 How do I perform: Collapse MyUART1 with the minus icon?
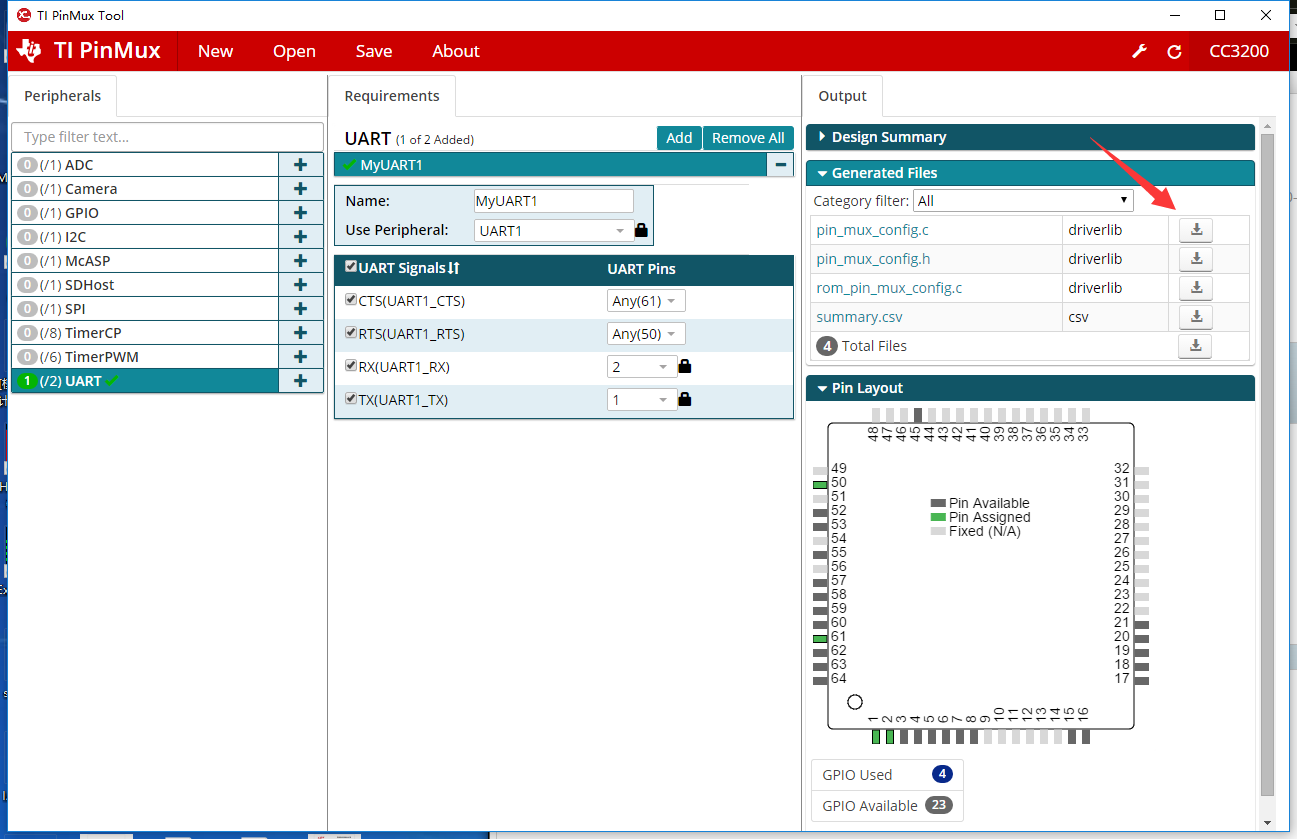pos(780,165)
